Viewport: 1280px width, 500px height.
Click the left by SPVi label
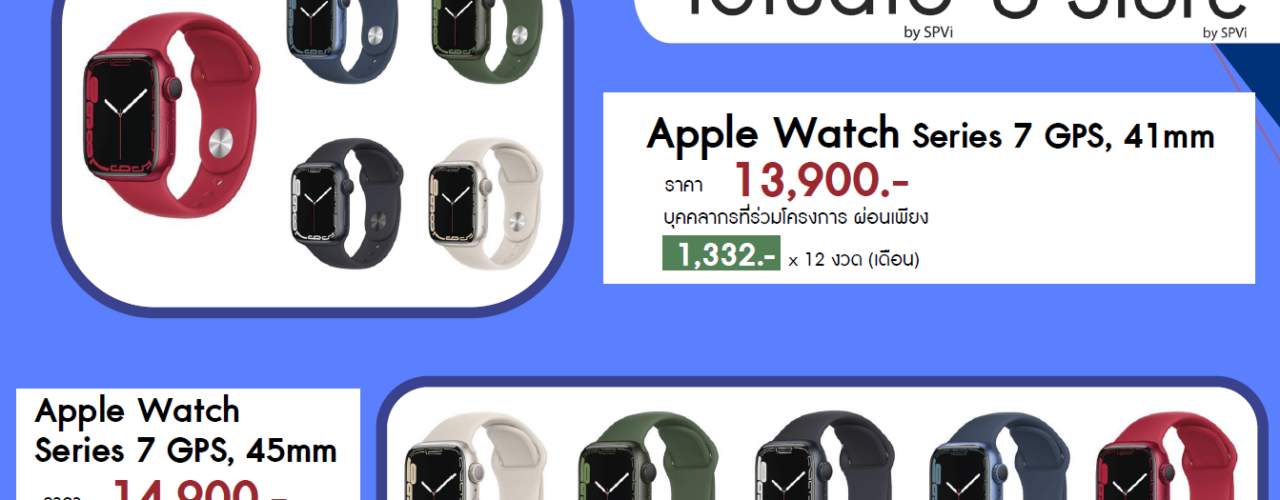(925, 32)
